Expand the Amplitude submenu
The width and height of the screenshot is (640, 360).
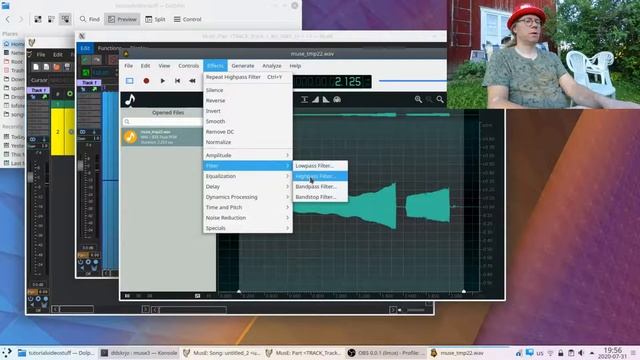[x=248, y=155]
